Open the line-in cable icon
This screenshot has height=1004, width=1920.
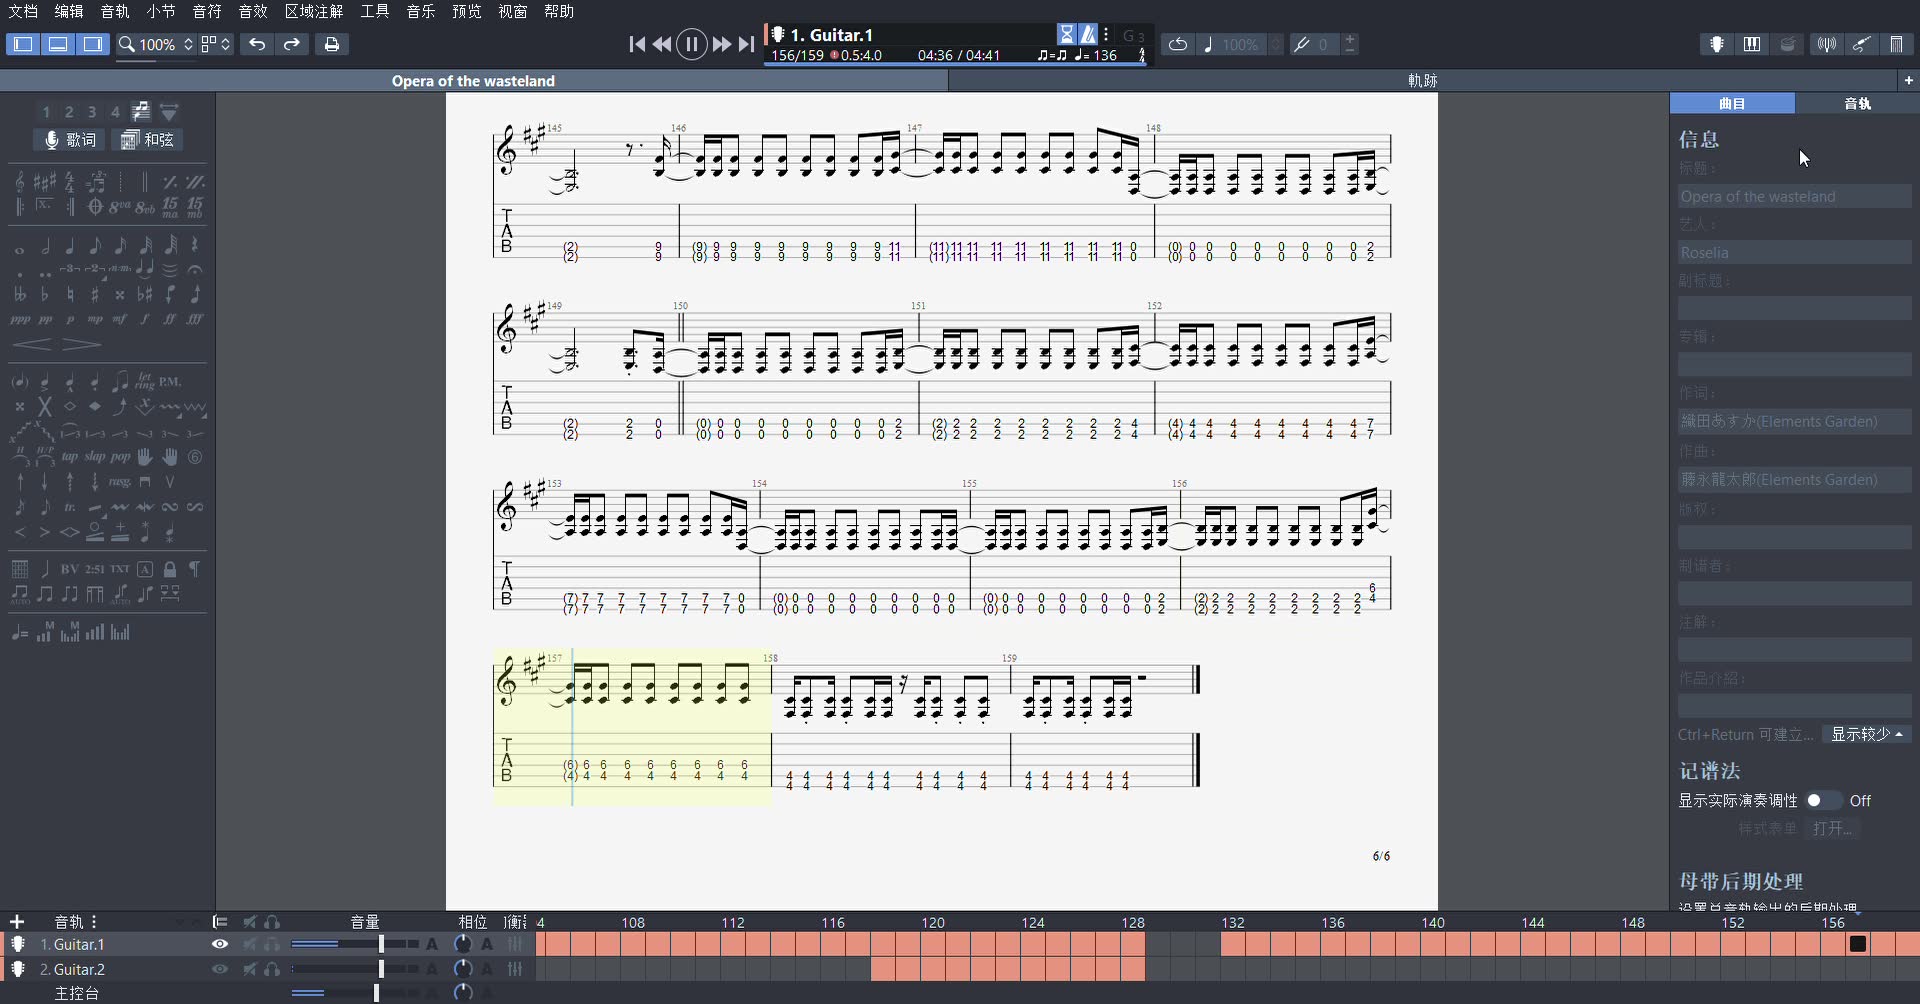point(1861,44)
